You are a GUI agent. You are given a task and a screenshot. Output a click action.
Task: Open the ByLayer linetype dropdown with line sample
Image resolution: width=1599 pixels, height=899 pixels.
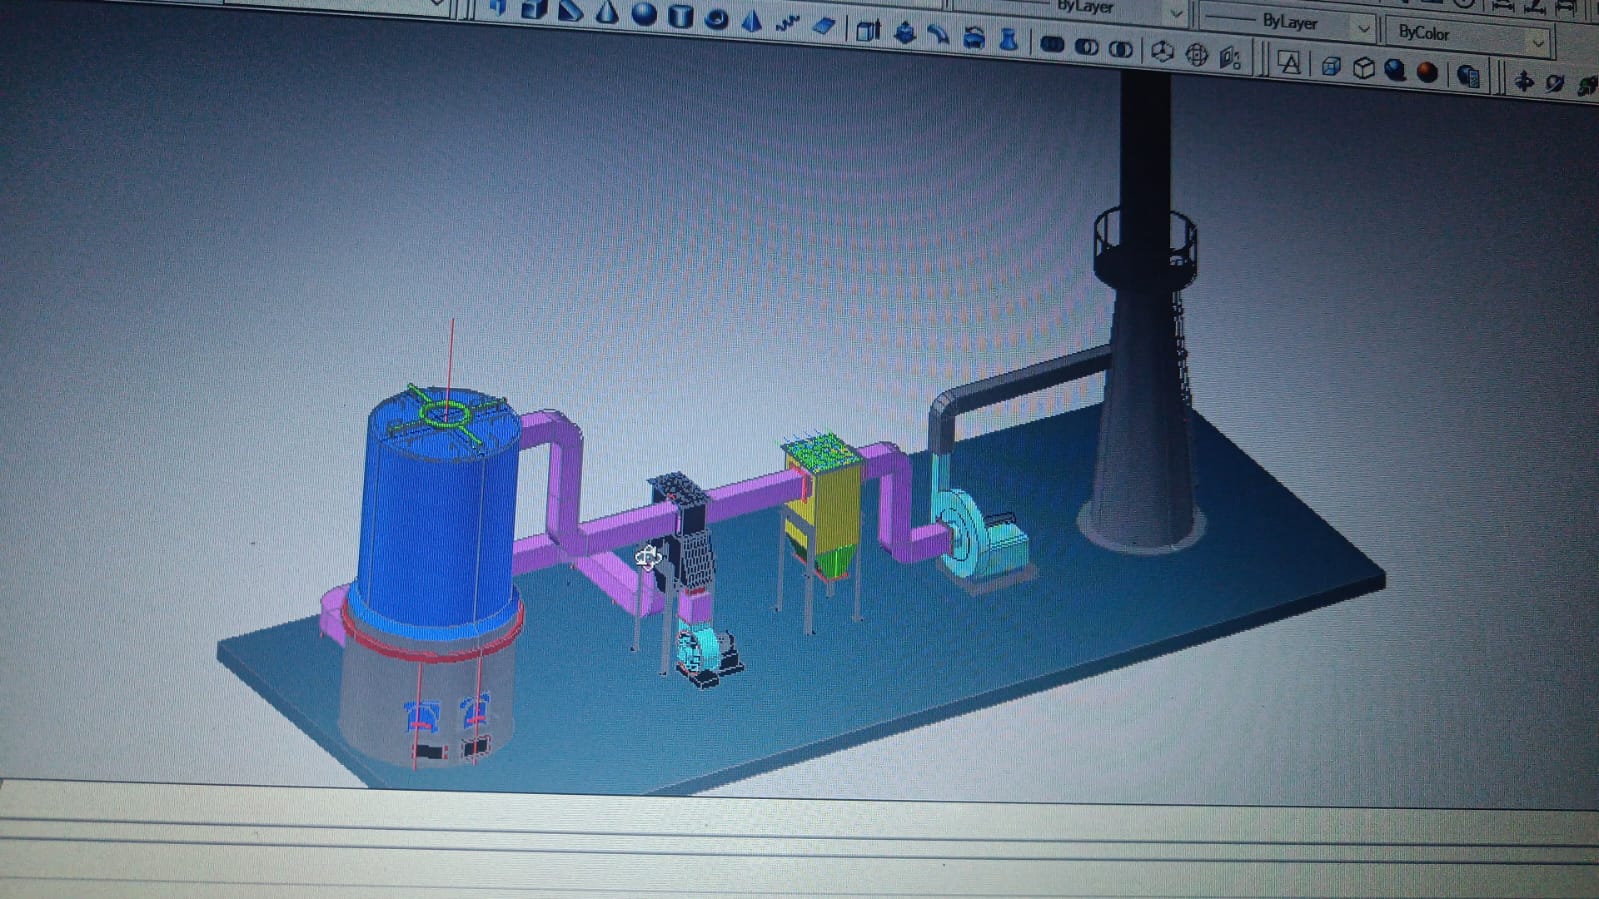(1288, 21)
